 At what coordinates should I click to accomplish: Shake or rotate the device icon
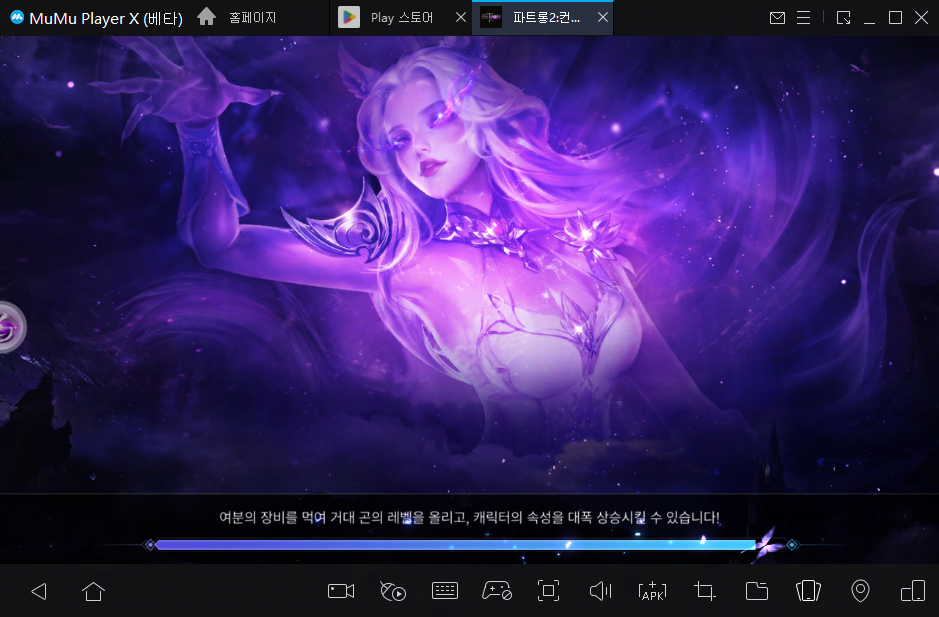pyautogui.click(x=808, y=591)
